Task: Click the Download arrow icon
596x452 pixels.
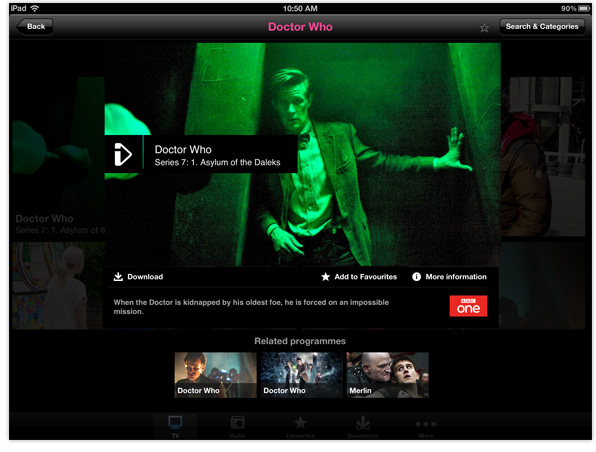Action: tap(118, 277)
